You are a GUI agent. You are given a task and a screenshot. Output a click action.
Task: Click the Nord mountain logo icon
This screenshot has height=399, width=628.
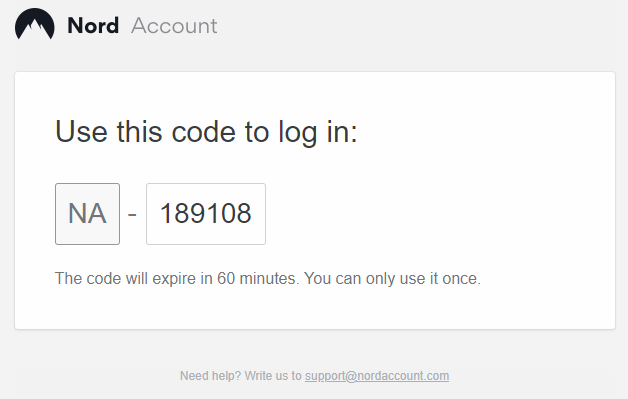(34, 24)
